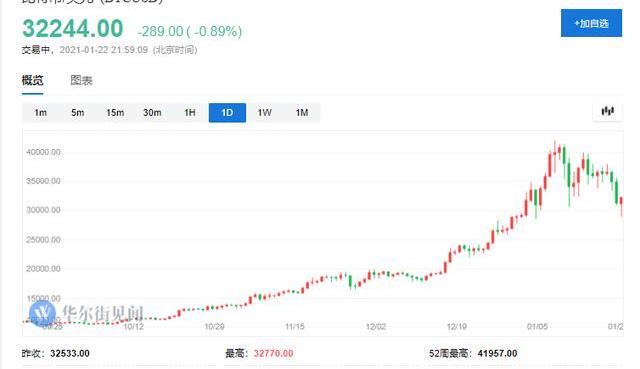Click the peak candlestick near 40000

[555, 157]
